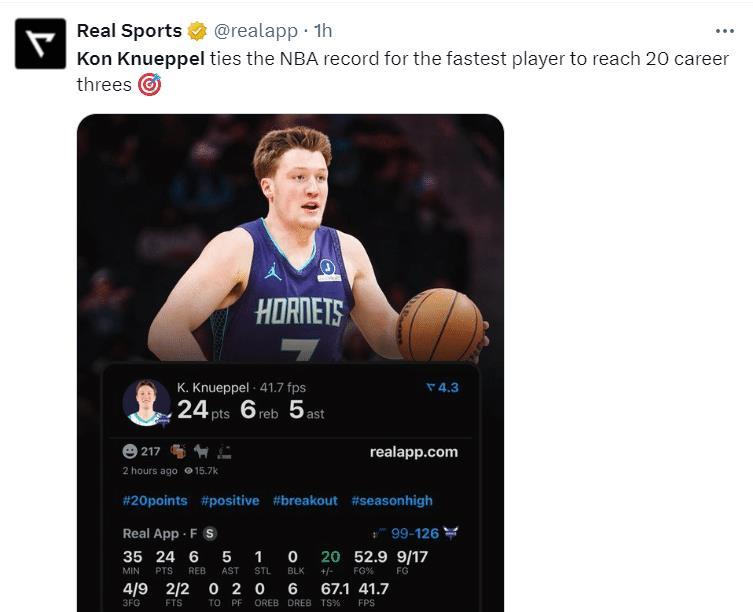753x612 pixels.
Task: Click the Real Sports account name
Action: pyautogui.click(x=129, y=31)
